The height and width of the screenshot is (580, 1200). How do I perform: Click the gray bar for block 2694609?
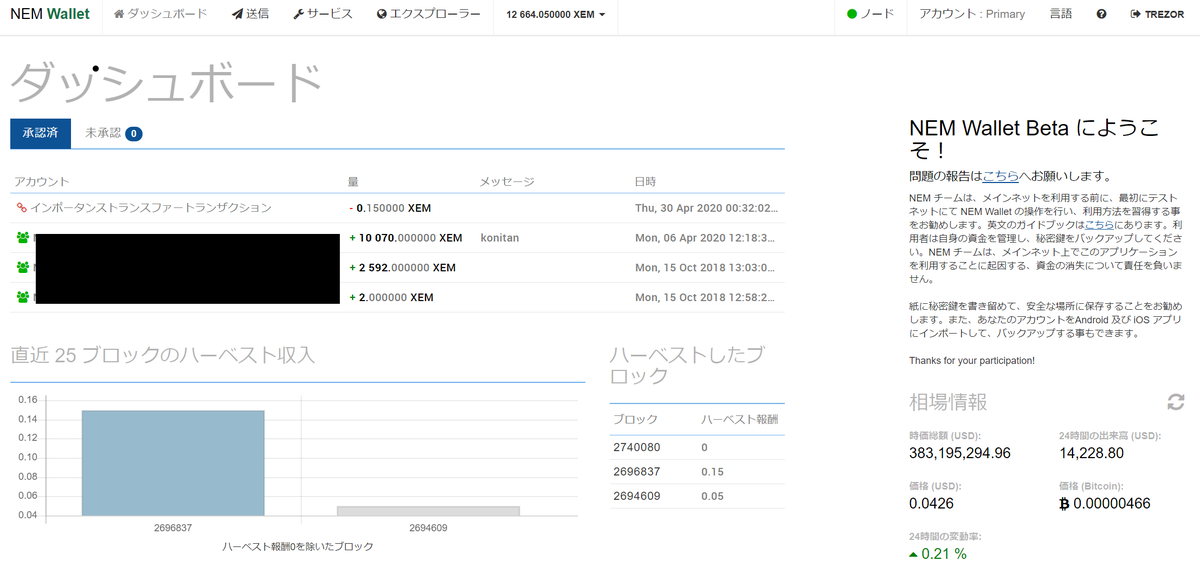[429, 511]
